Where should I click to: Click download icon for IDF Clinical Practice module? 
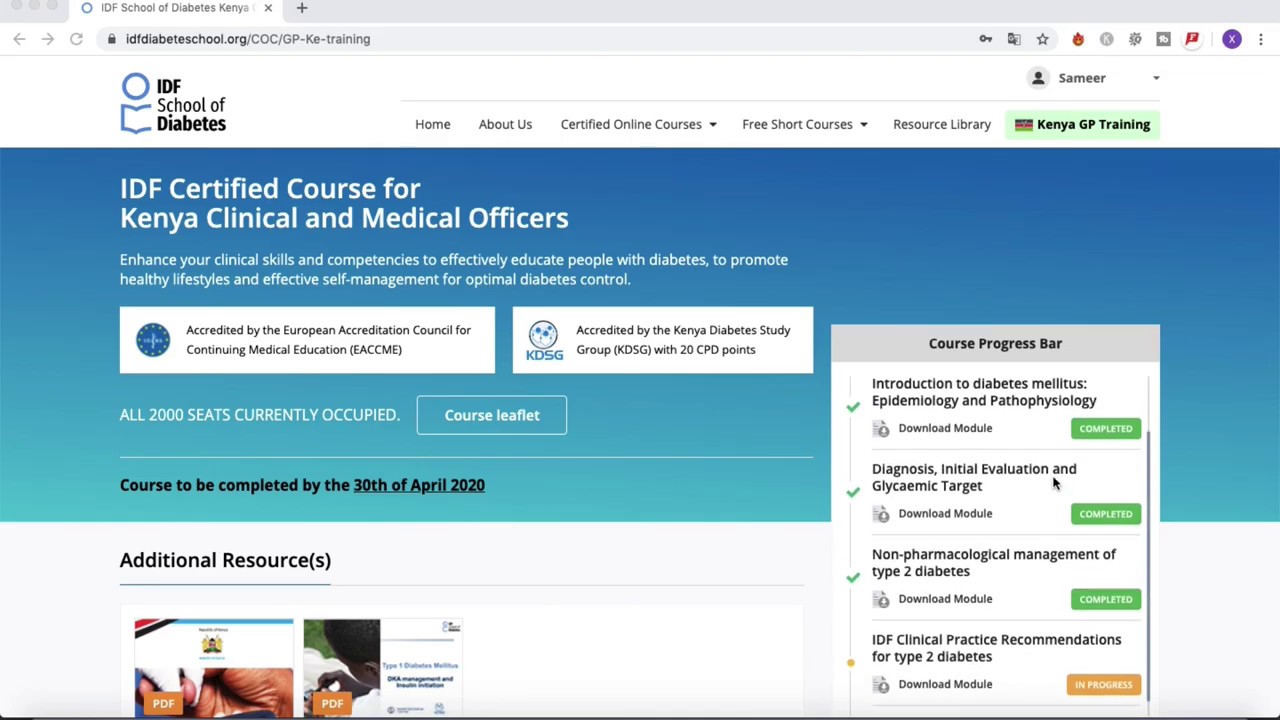881,684
